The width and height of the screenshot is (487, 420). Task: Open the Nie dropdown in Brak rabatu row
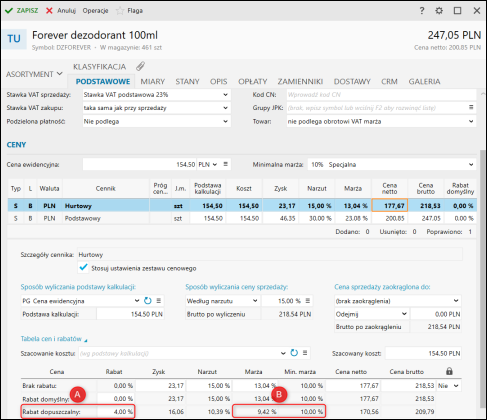point(449,386)
